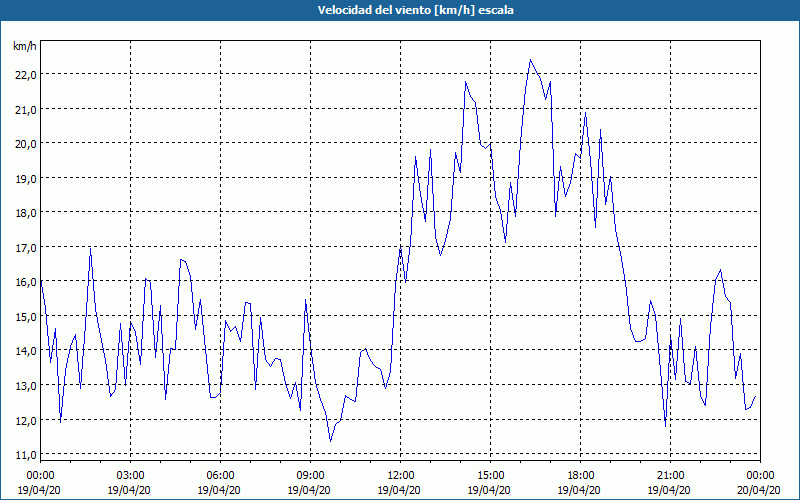Click the 20,0 vertical axis label

(26, 144)
